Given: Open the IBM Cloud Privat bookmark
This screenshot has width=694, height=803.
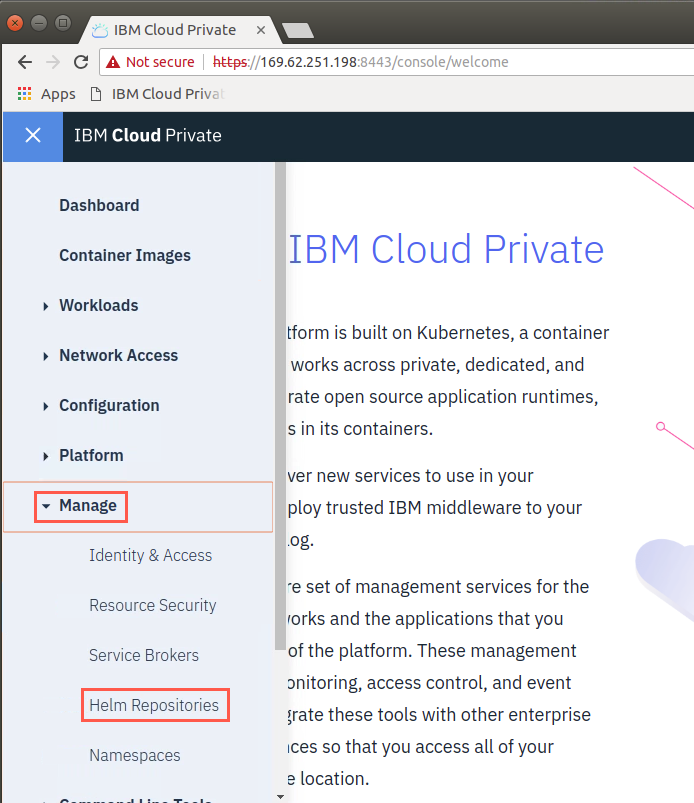Looking at the screenshot, I should coord(158,94).
